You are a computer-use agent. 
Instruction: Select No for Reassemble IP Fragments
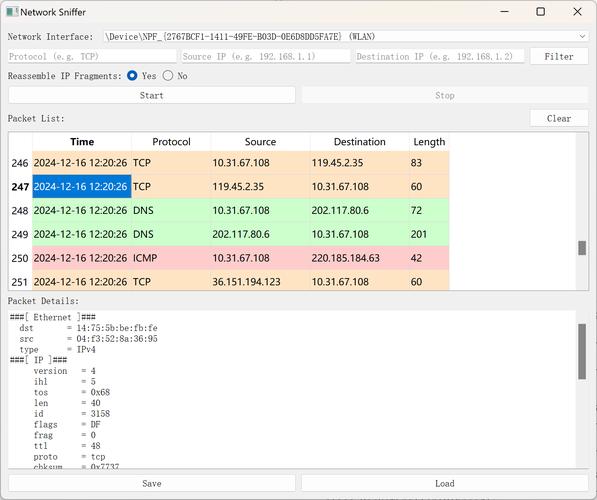point(168,76)
